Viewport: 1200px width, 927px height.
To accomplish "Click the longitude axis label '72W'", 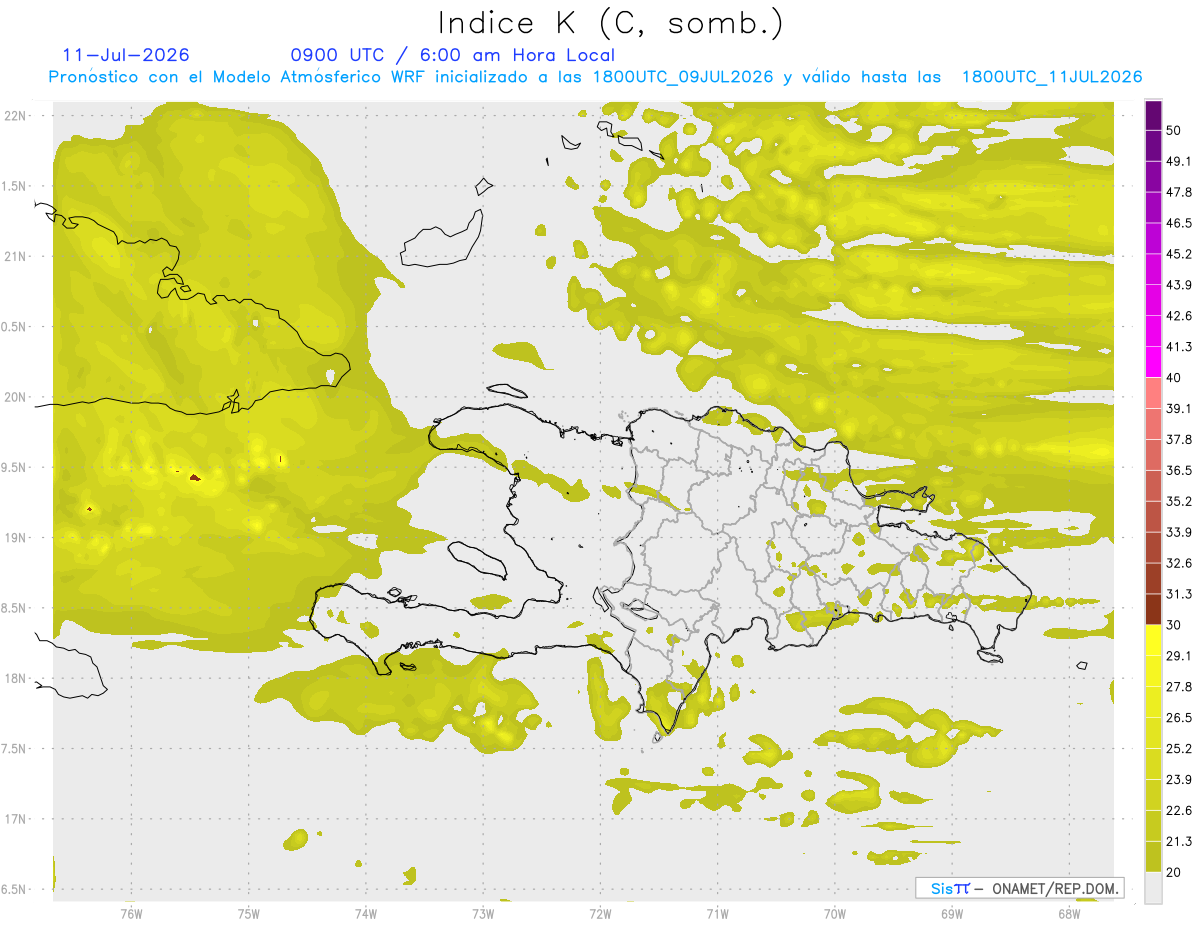I will pyautogui.click(x=601, y=914).
